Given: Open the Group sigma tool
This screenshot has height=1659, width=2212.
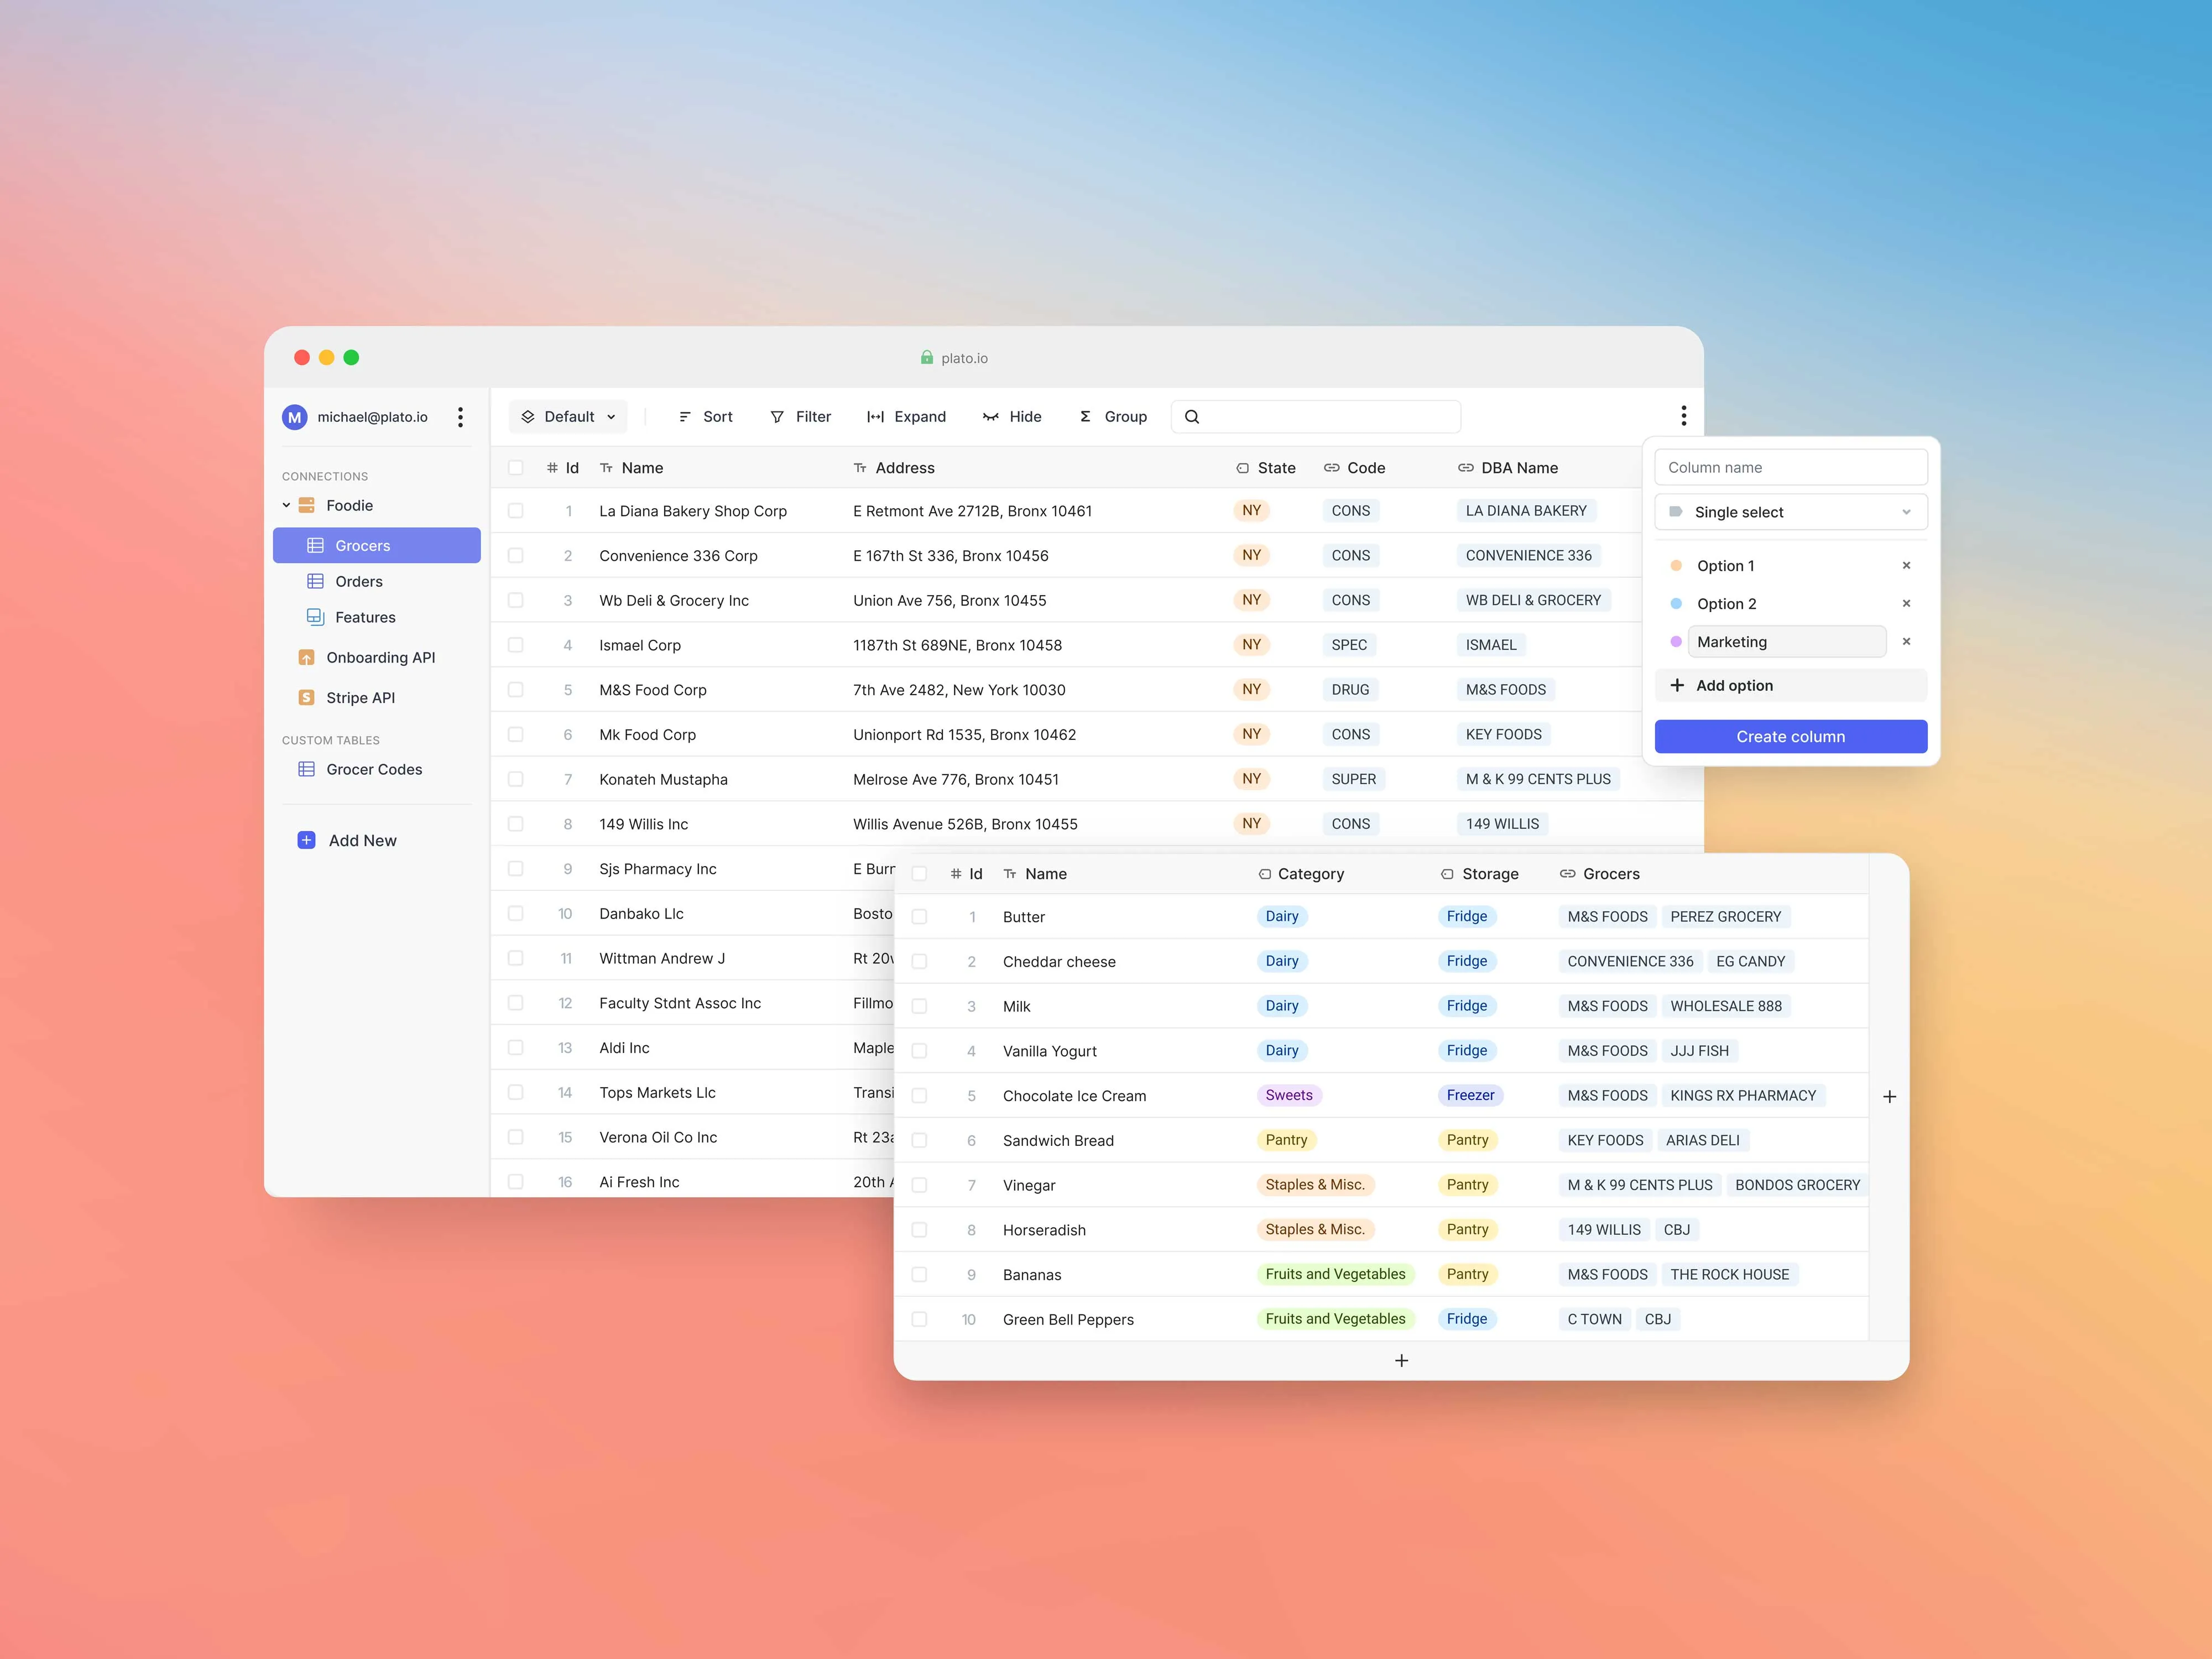Looking at the screenshot, I should click(1085, 417).
